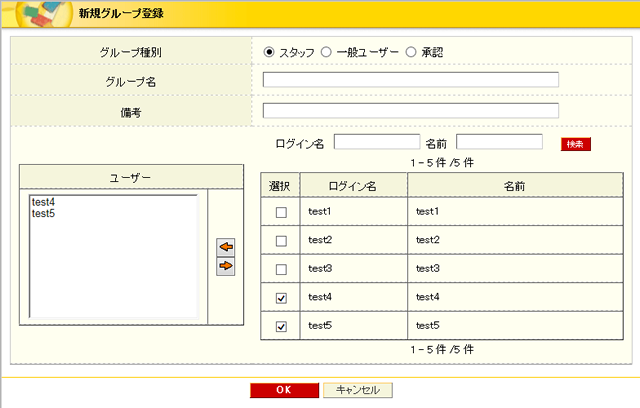Click the left arrow icon button
This screenshot has height=408, width=640.
point(226,247)
